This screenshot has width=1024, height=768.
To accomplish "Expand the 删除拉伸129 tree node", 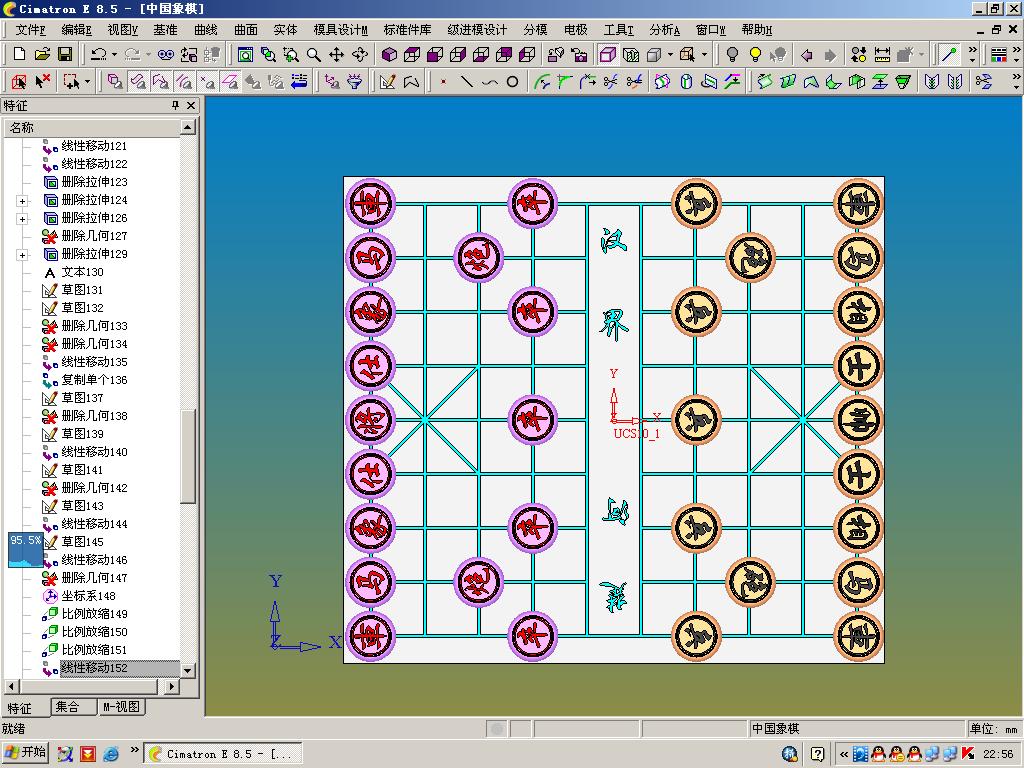I will pos(22,255).
